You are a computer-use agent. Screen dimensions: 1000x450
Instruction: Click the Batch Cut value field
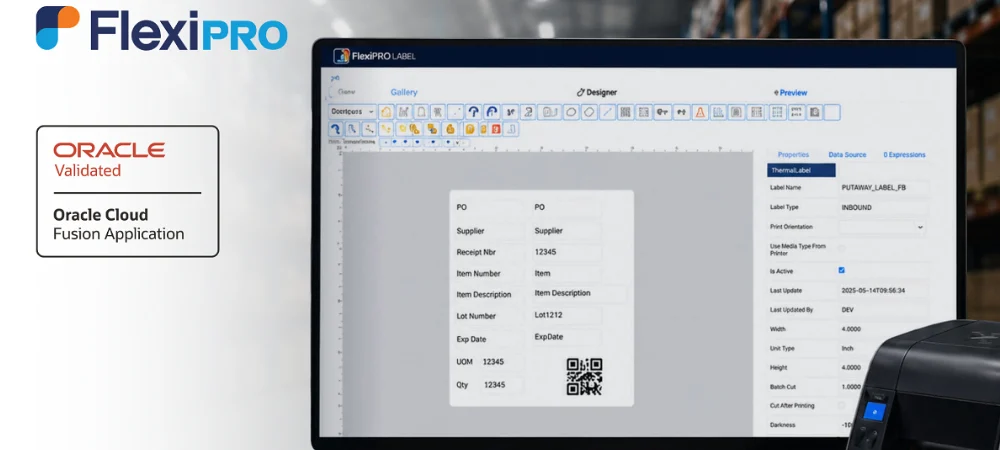851,387
